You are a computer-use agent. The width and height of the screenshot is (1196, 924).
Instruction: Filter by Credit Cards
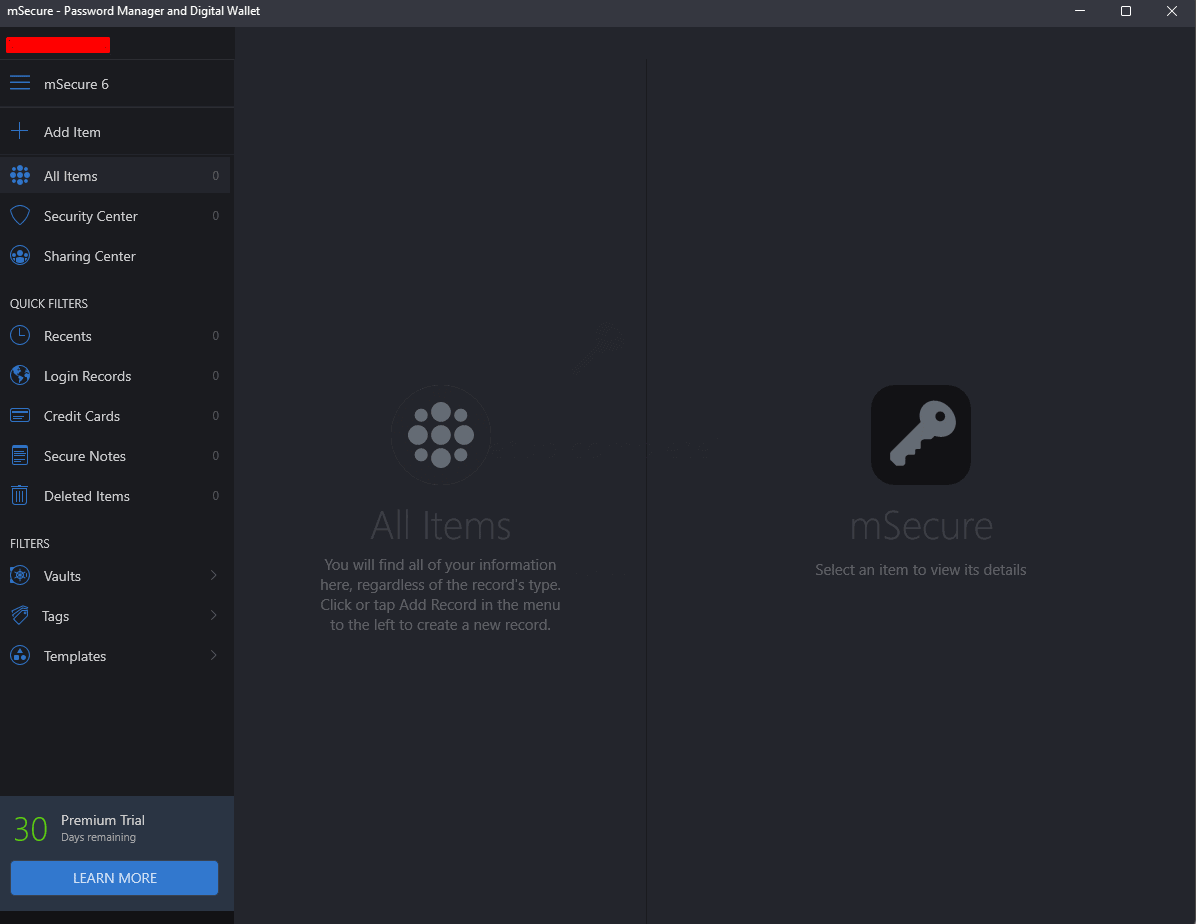114,416
